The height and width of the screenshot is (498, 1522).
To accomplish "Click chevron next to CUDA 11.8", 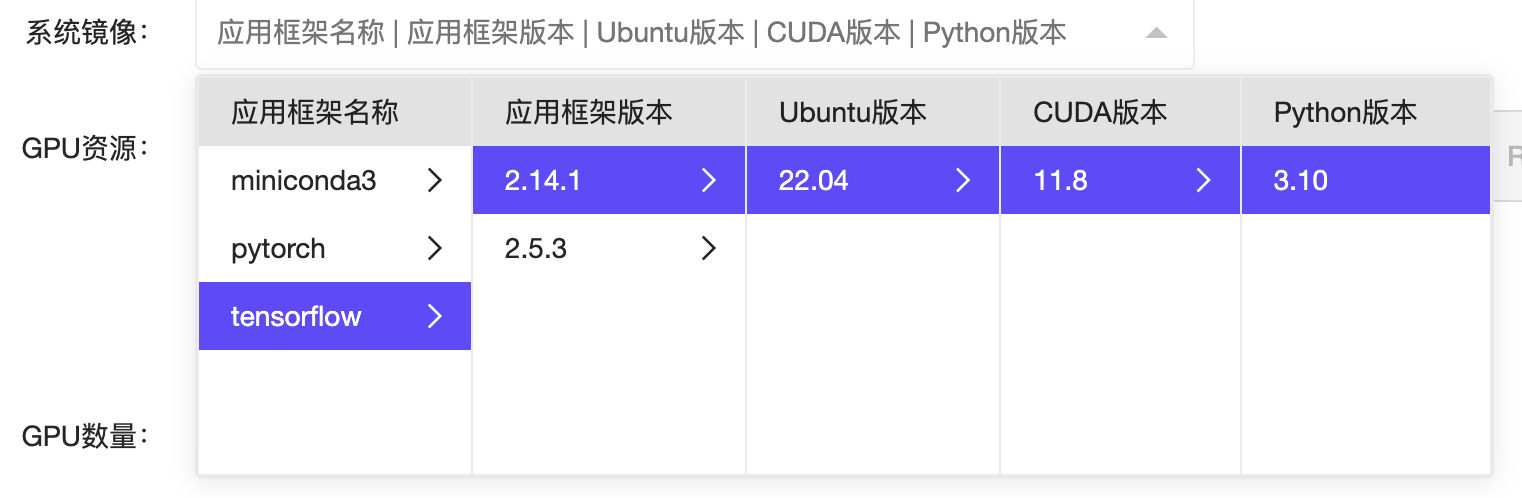I will [1204, 181].
